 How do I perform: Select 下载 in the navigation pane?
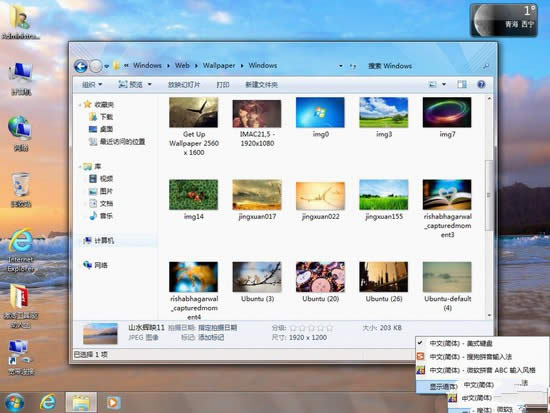click(101, 116)
